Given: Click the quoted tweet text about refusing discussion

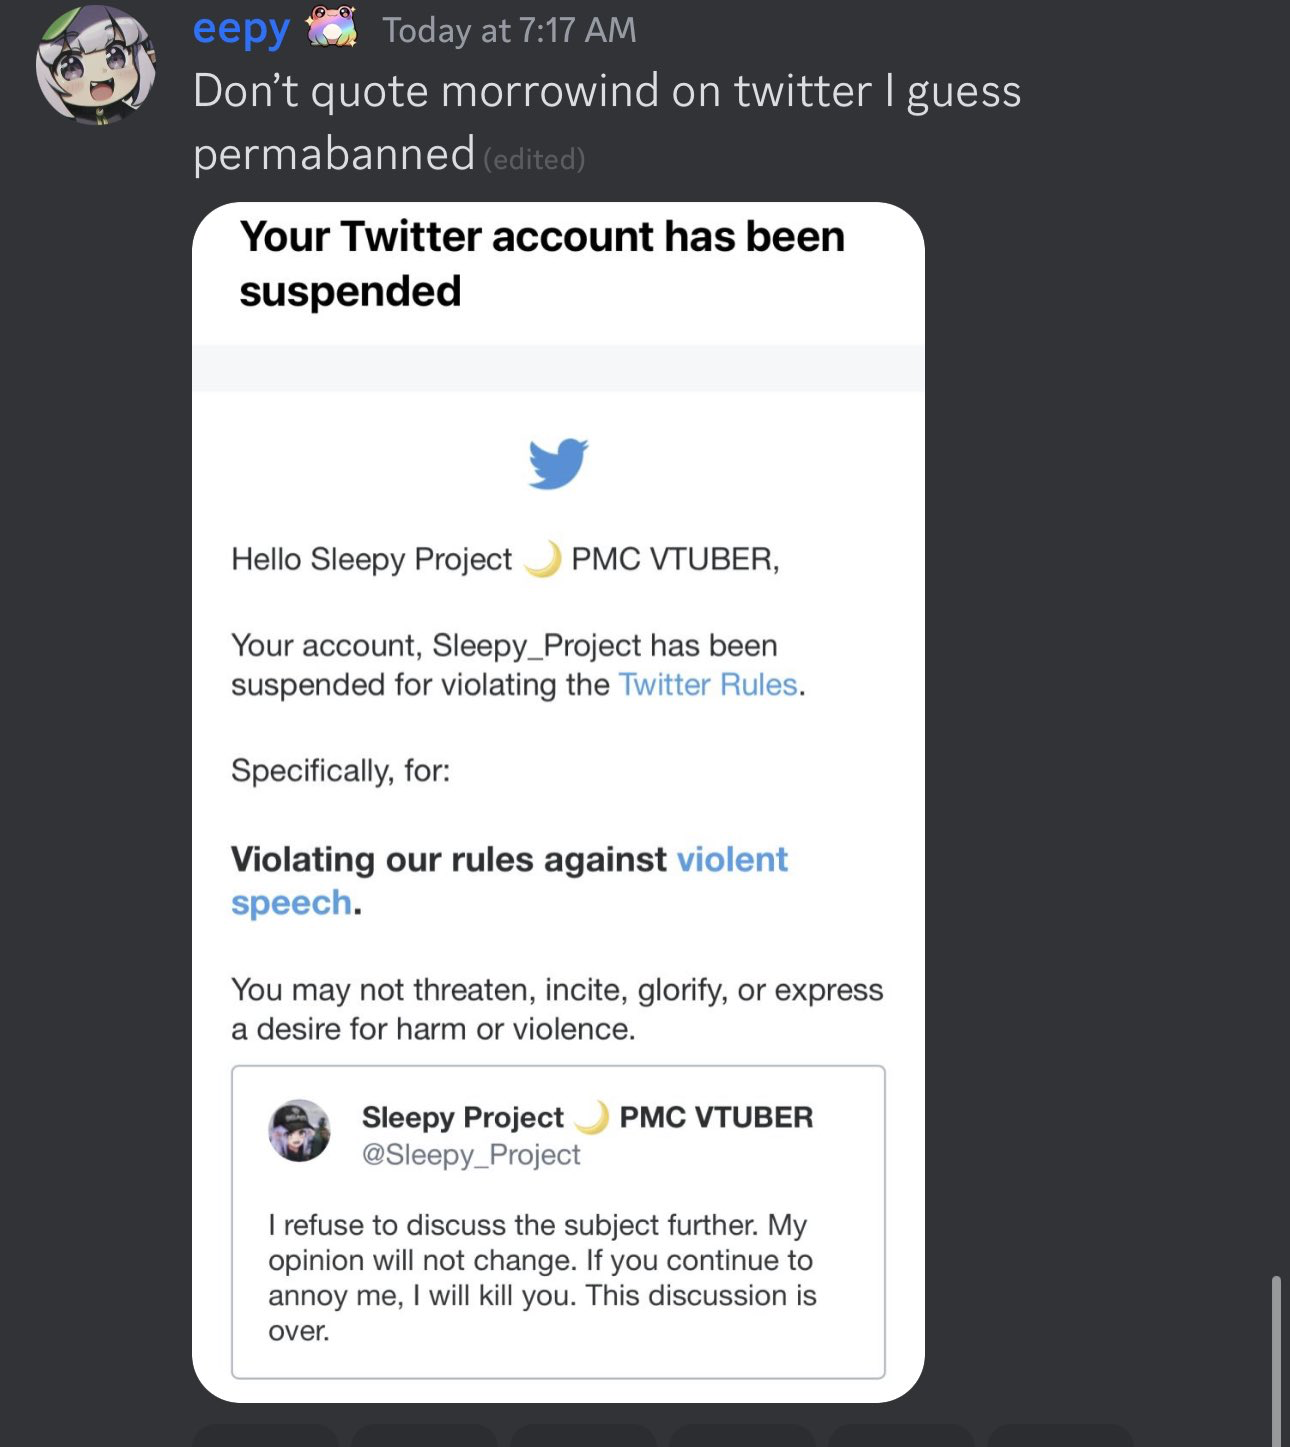Looking at the screenshot, I should (x=542, y=1277).
